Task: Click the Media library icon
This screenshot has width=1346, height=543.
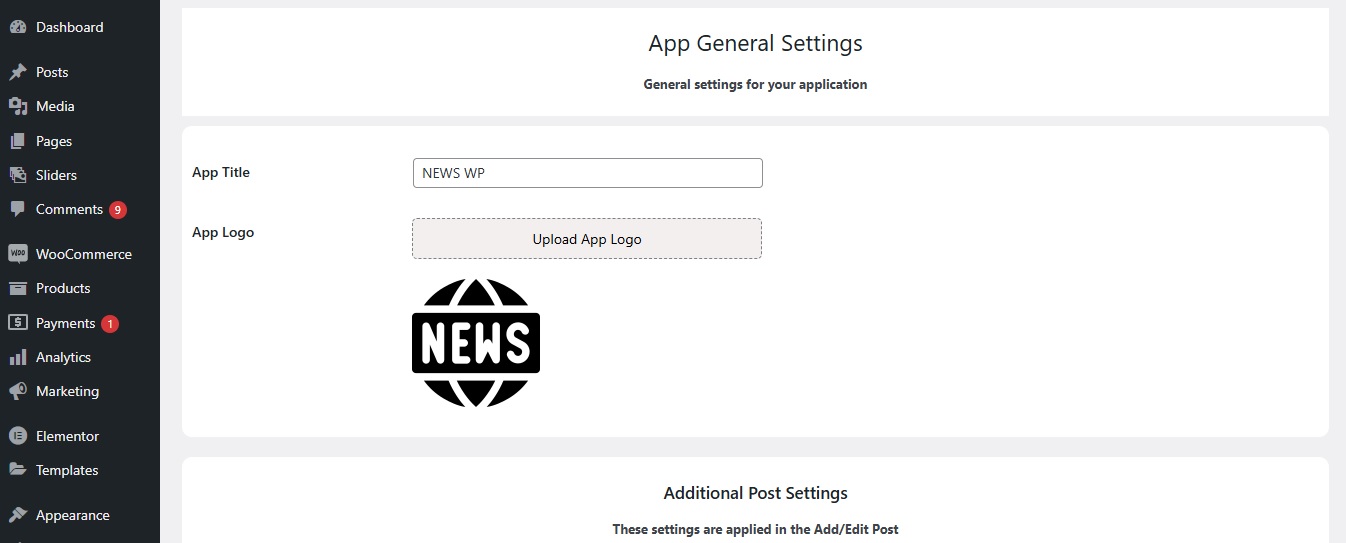Action: (17, 106)
